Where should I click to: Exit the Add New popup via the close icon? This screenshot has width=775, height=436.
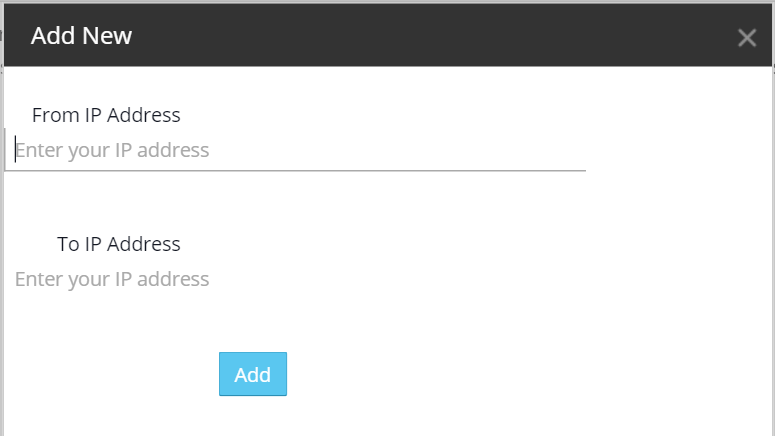coord(746,38)
